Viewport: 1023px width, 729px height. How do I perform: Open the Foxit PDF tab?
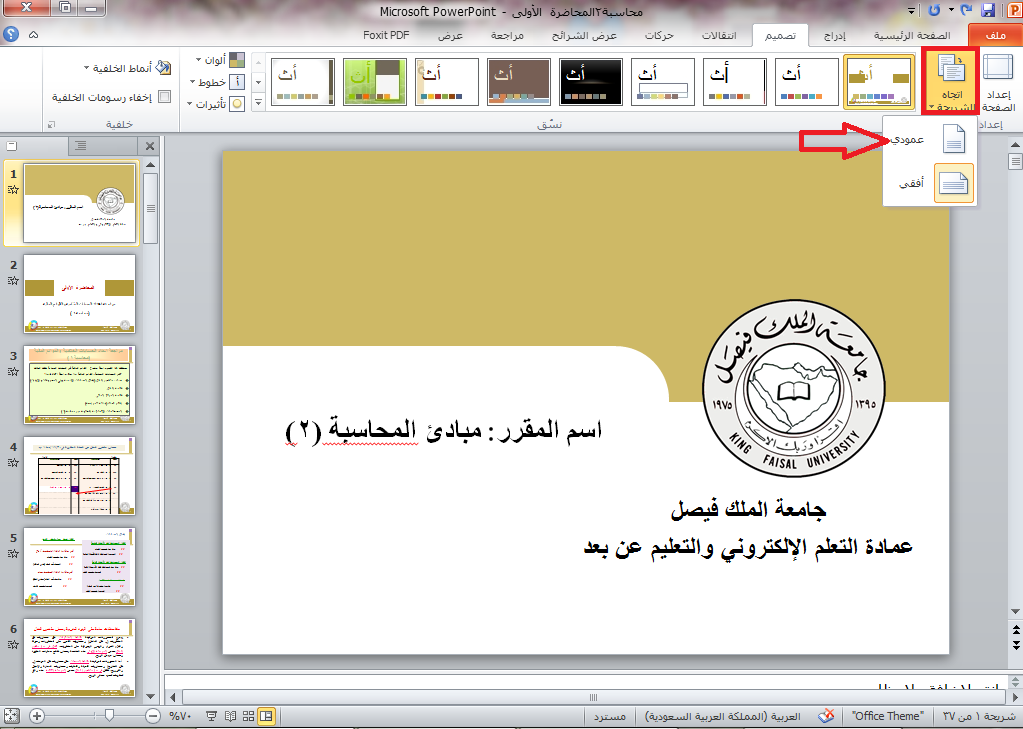click(386, 35)
